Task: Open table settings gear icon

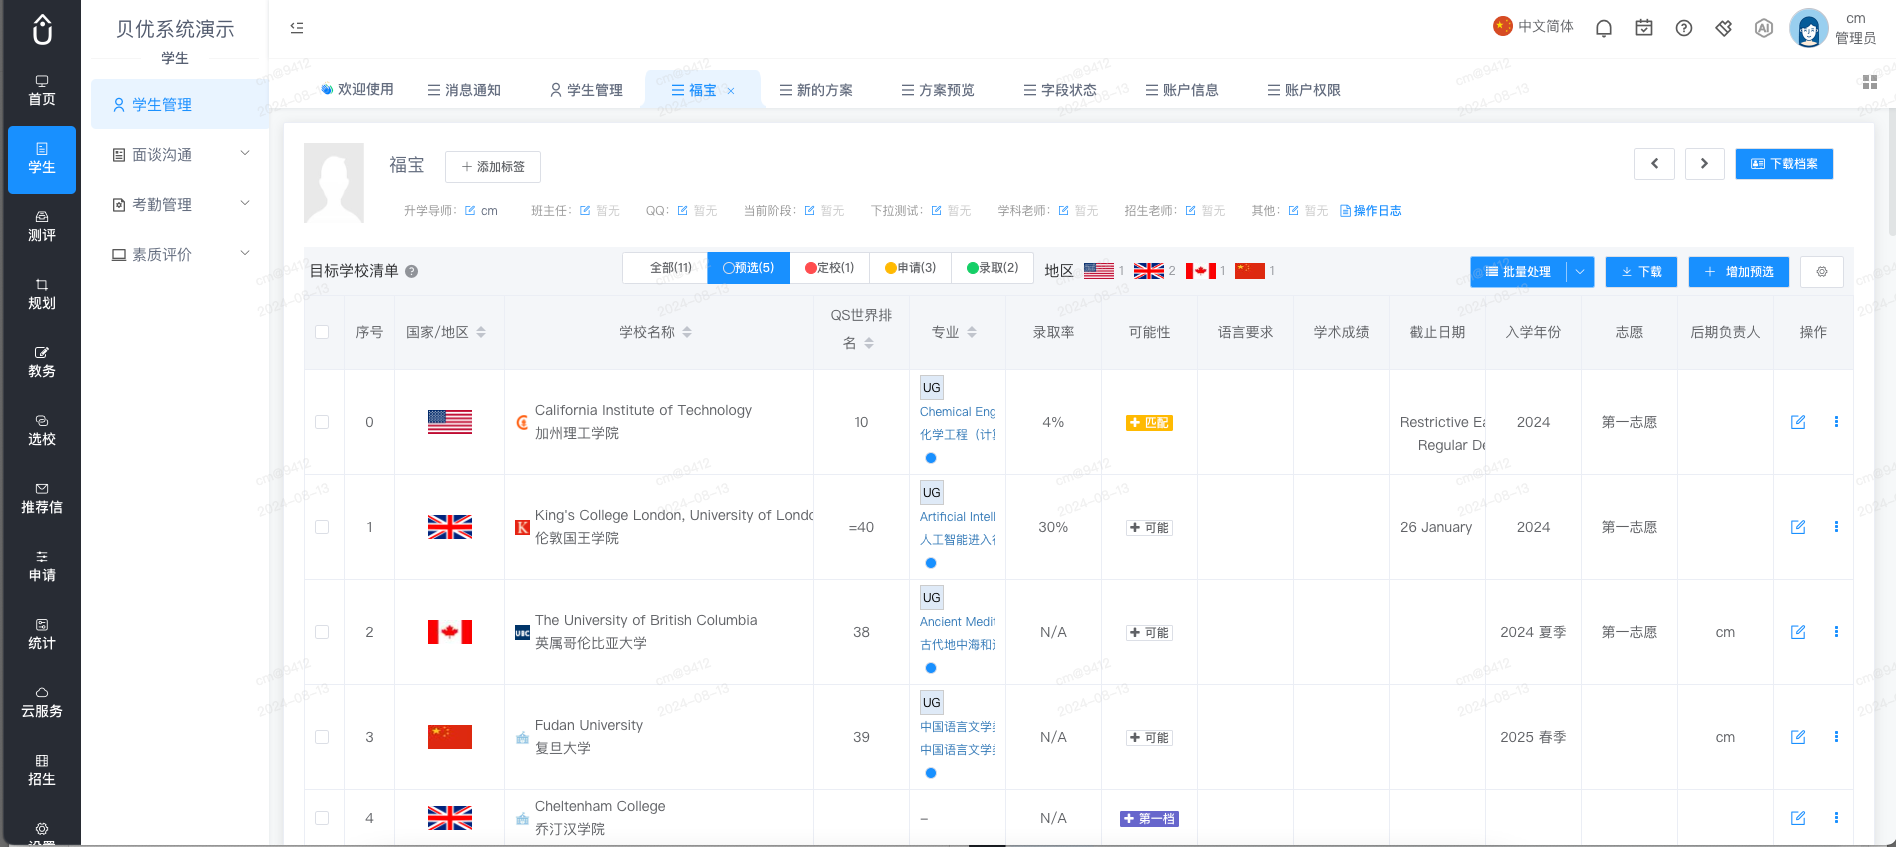Action: point(1822,272)
